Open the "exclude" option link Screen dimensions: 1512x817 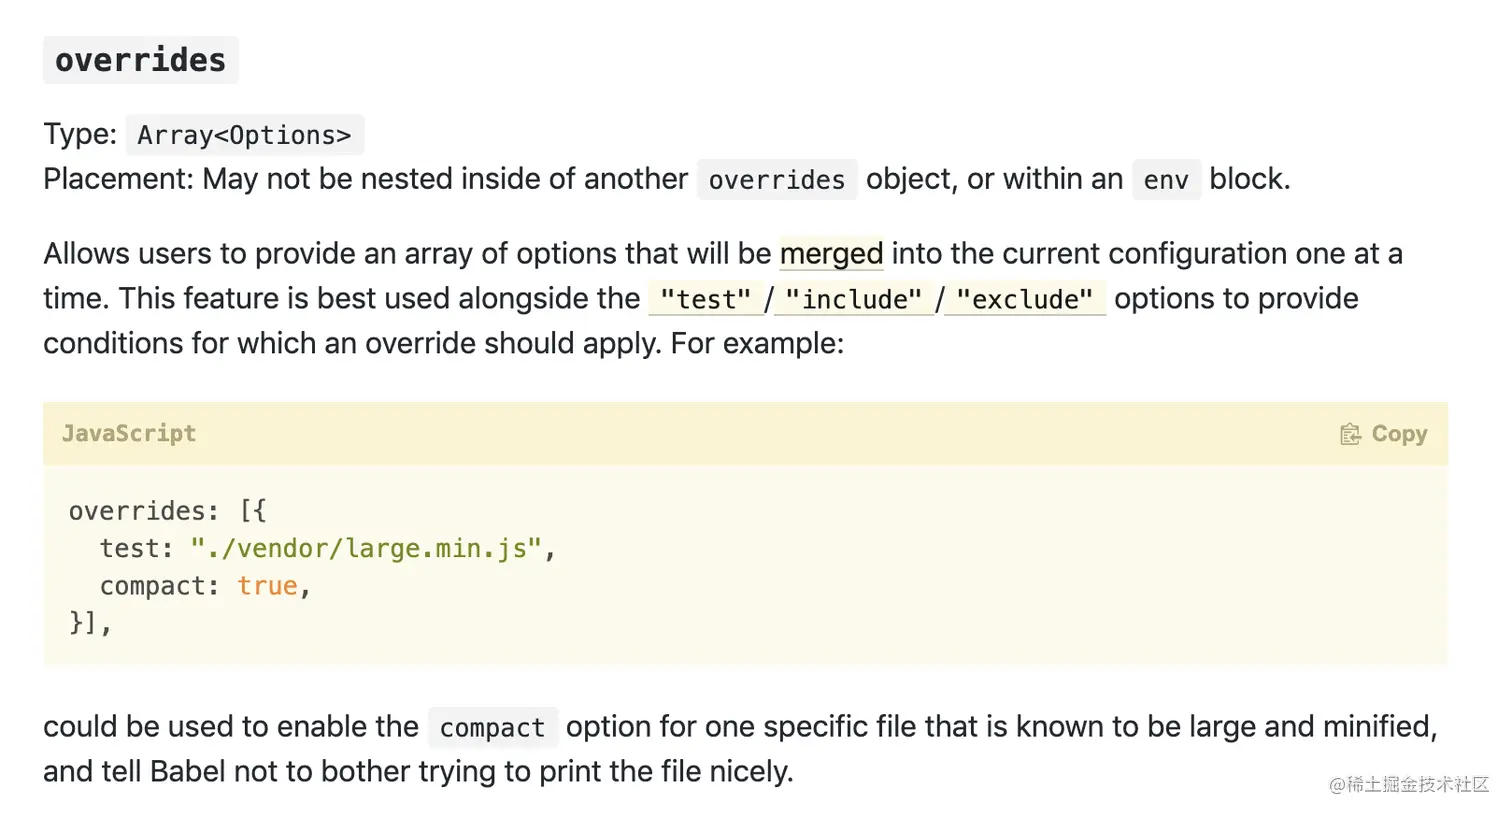point(1024,298)
